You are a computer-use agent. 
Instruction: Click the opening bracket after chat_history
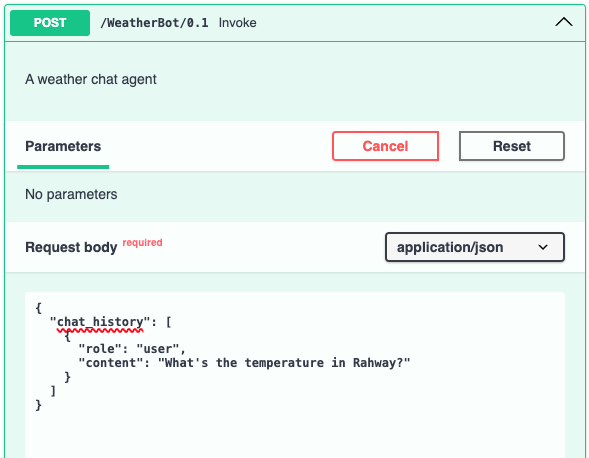click(x=168, y=322)
